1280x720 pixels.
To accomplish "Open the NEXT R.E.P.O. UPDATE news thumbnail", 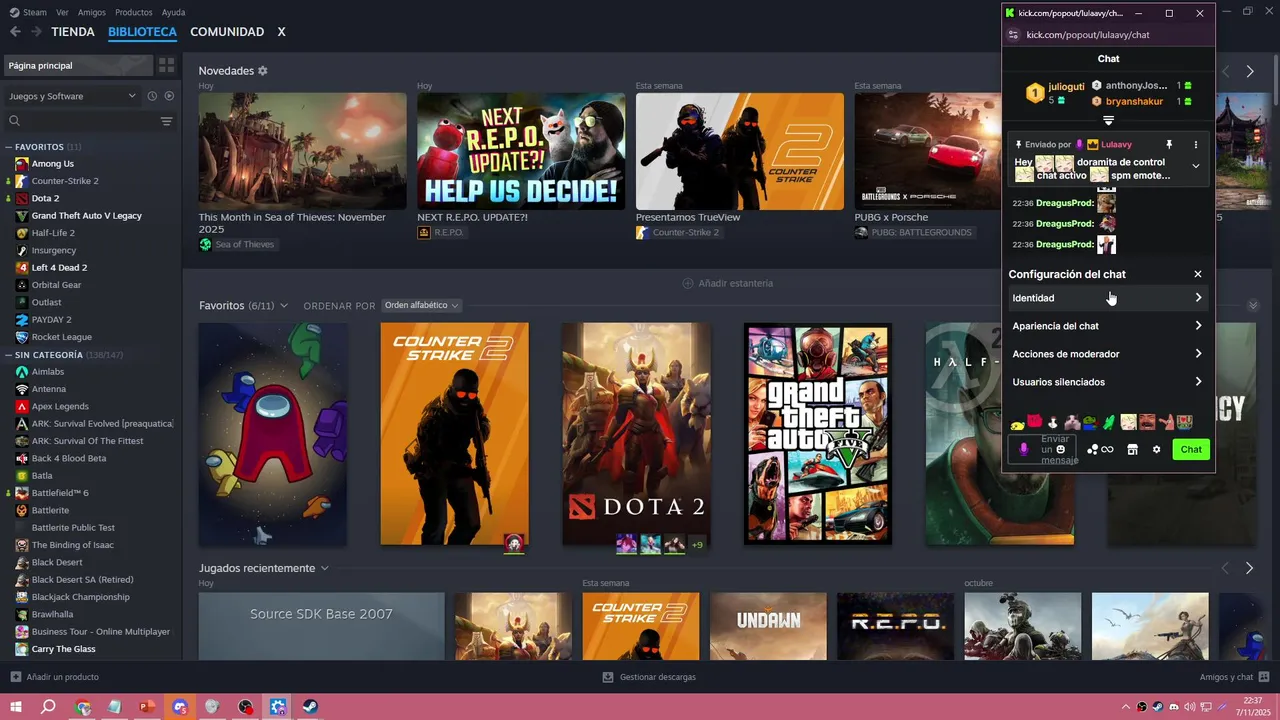I will point(521,151).
